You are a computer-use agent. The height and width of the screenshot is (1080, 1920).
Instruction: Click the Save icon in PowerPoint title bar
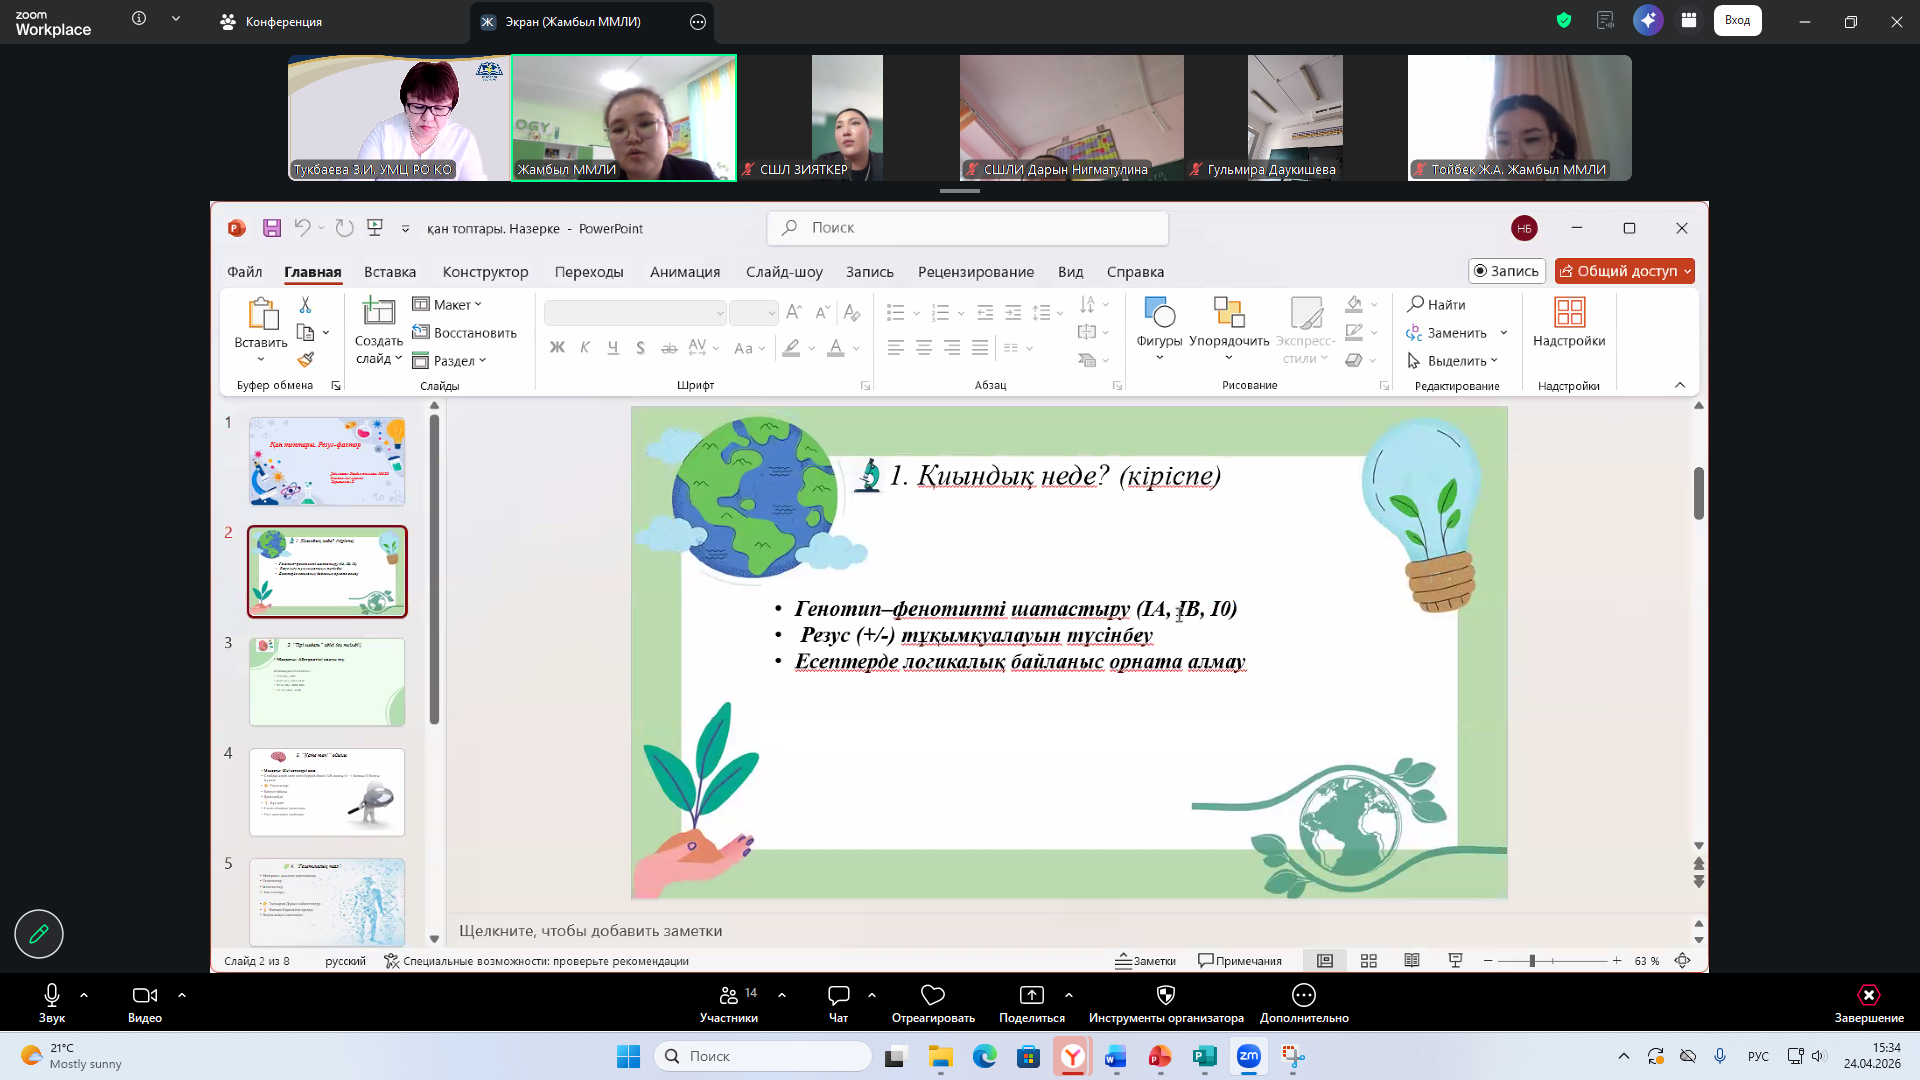tap(272, 228)
